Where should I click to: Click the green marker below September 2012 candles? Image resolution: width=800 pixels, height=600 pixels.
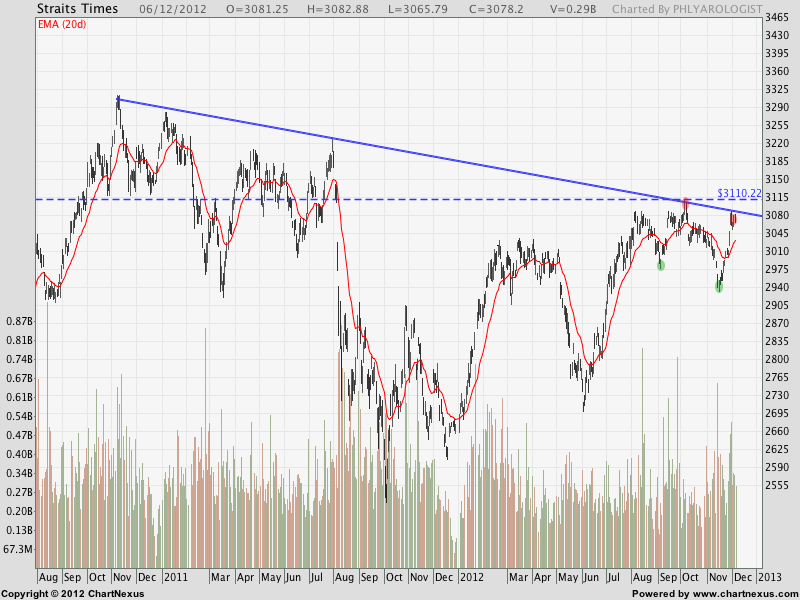tap(661, 265)
